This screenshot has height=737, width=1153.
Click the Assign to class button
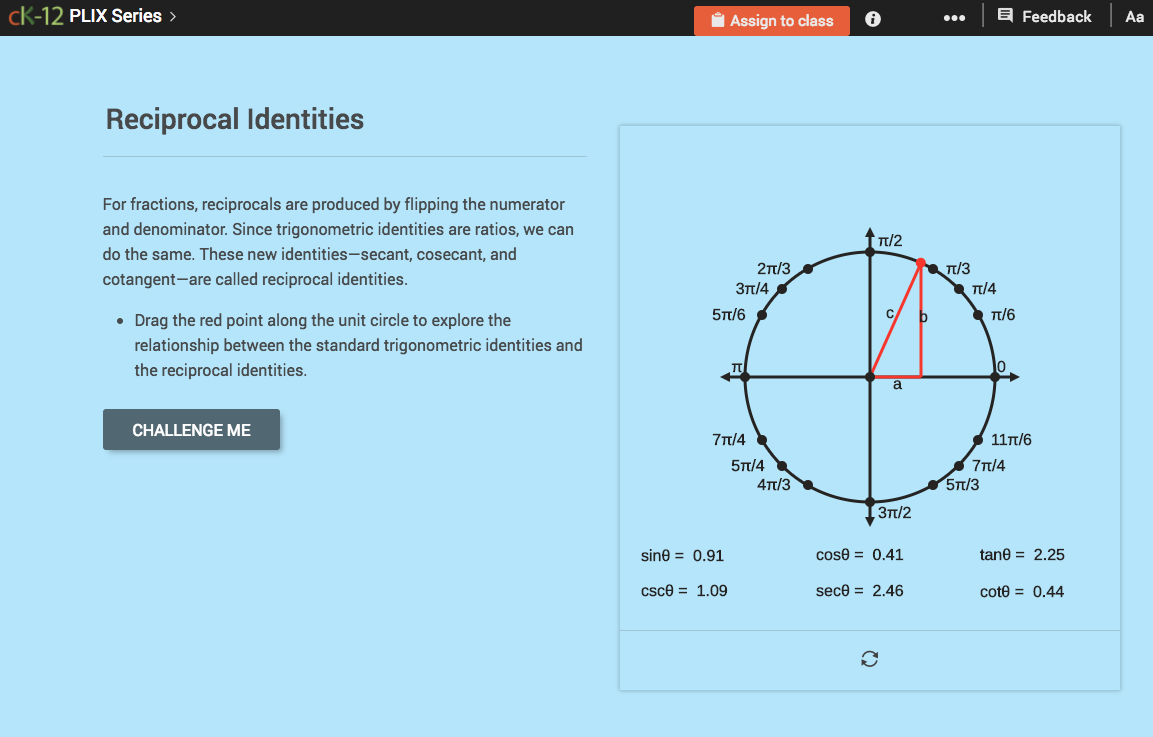[771, 20]
